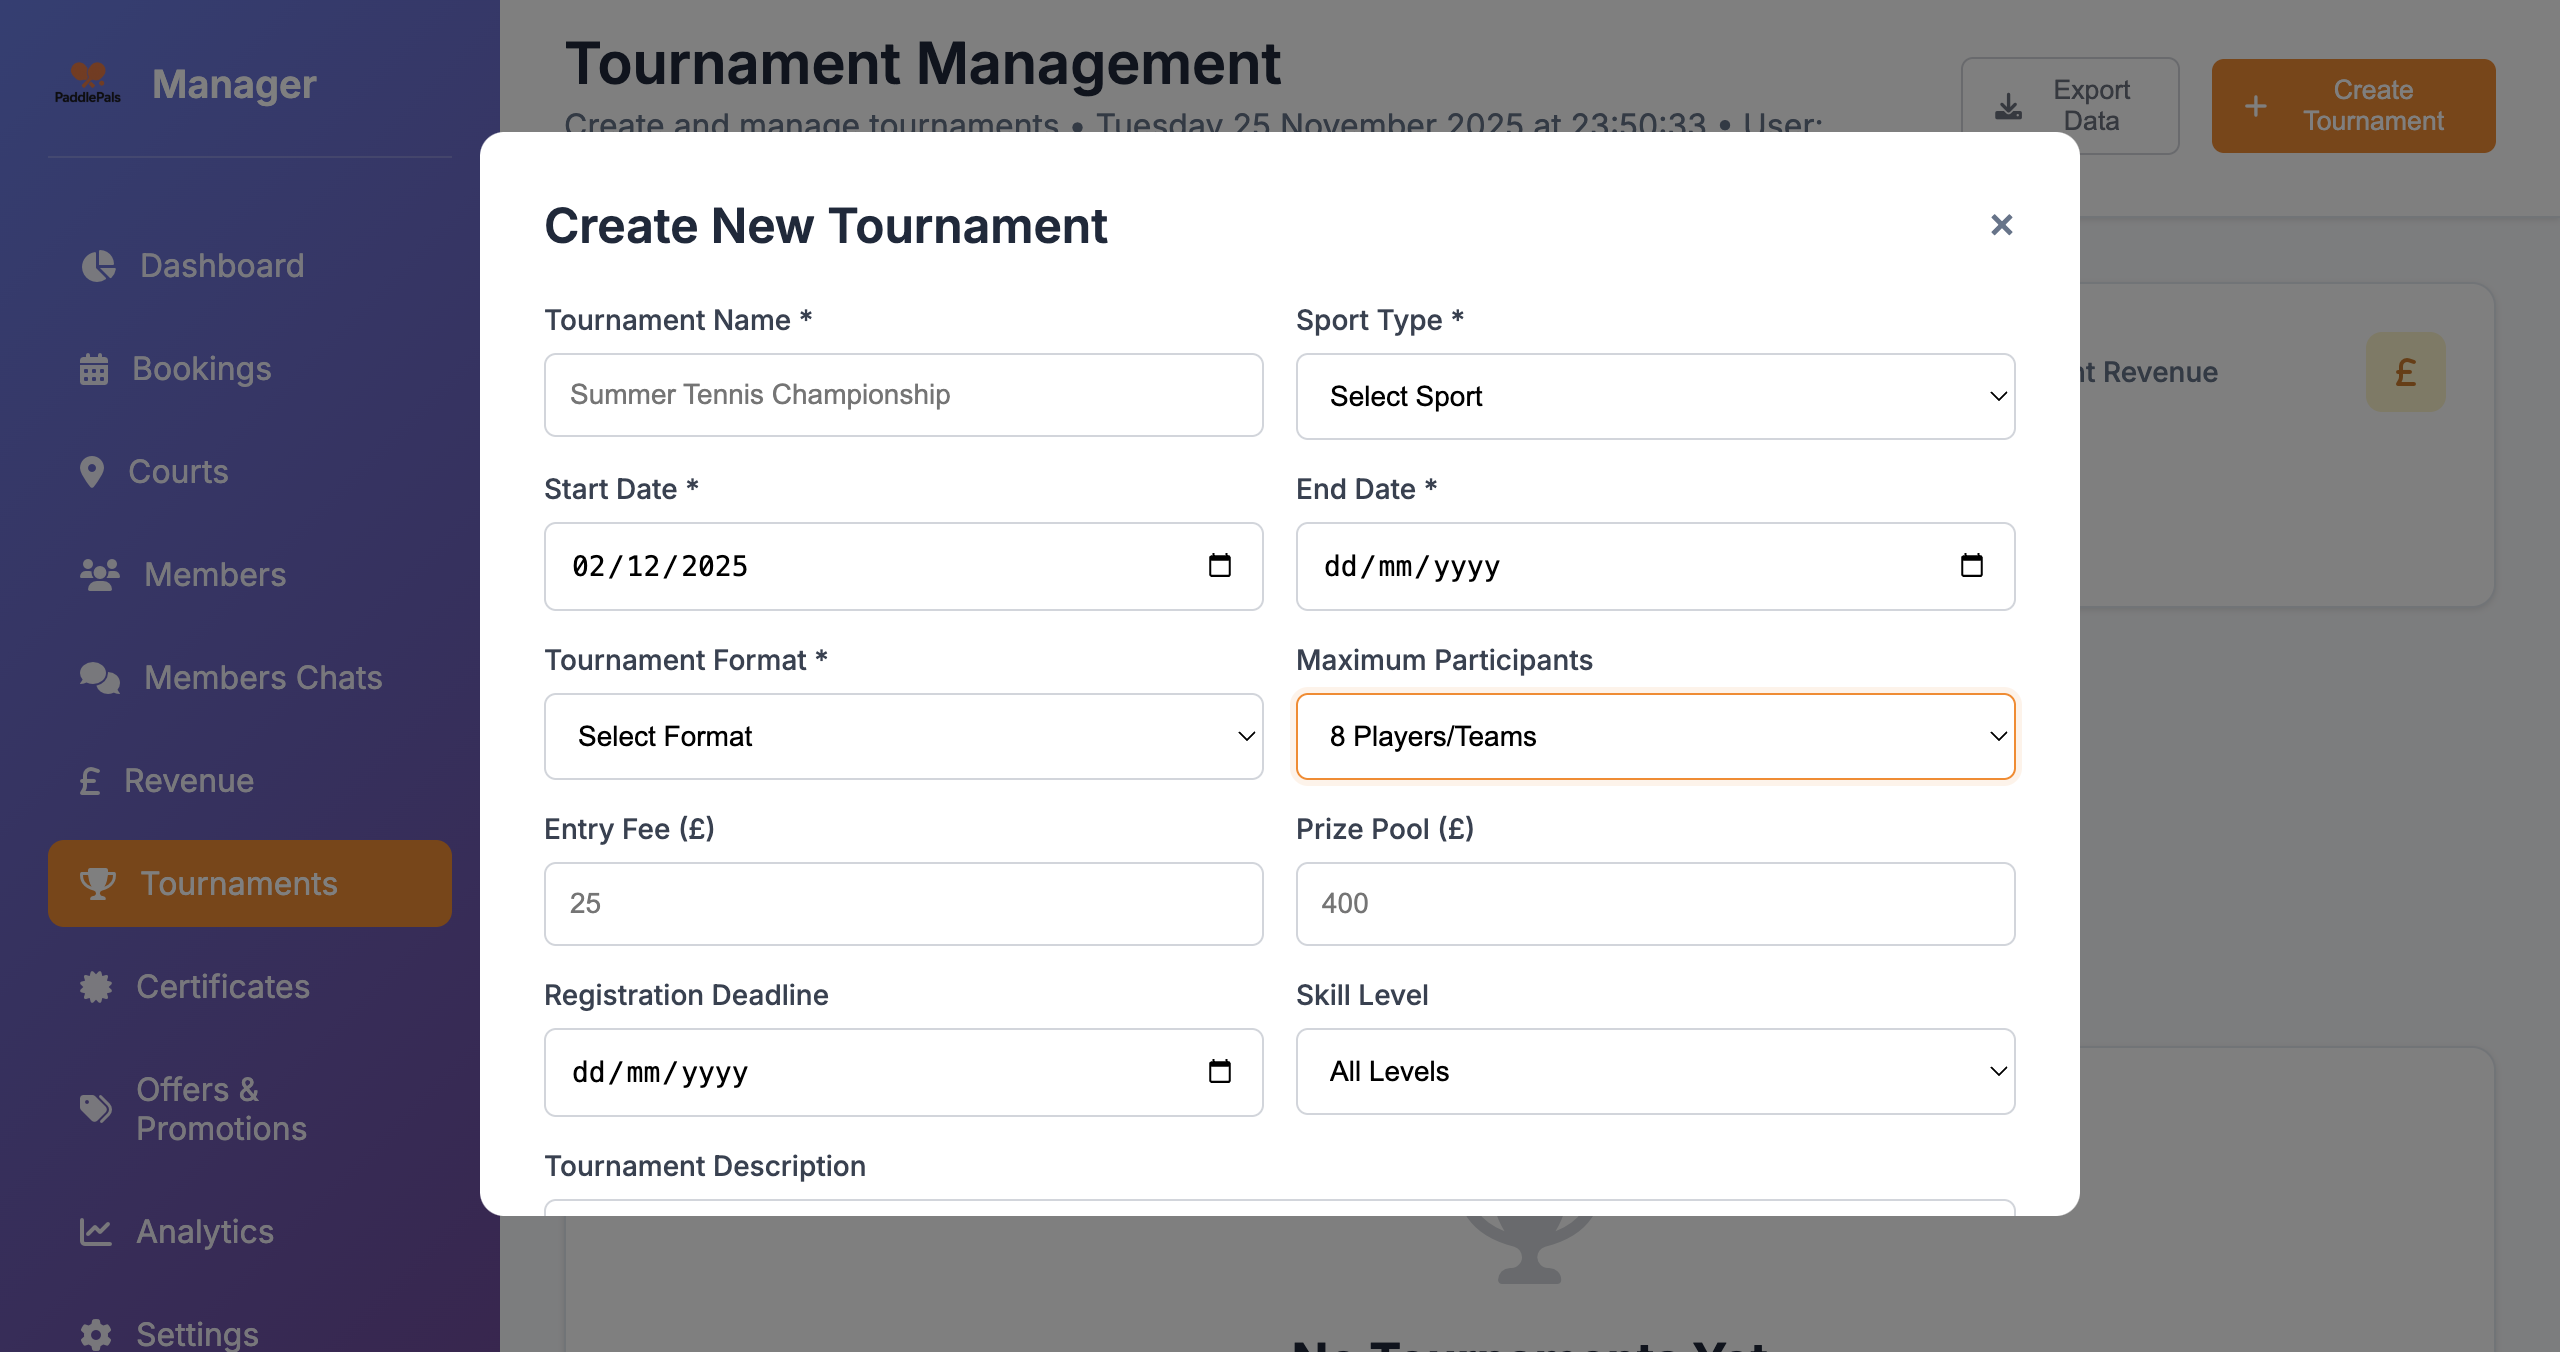This screenshot has width=2560, height=1352.
Task: Open Offers & Promotions via the tag icon
Action: point(95,1108)
